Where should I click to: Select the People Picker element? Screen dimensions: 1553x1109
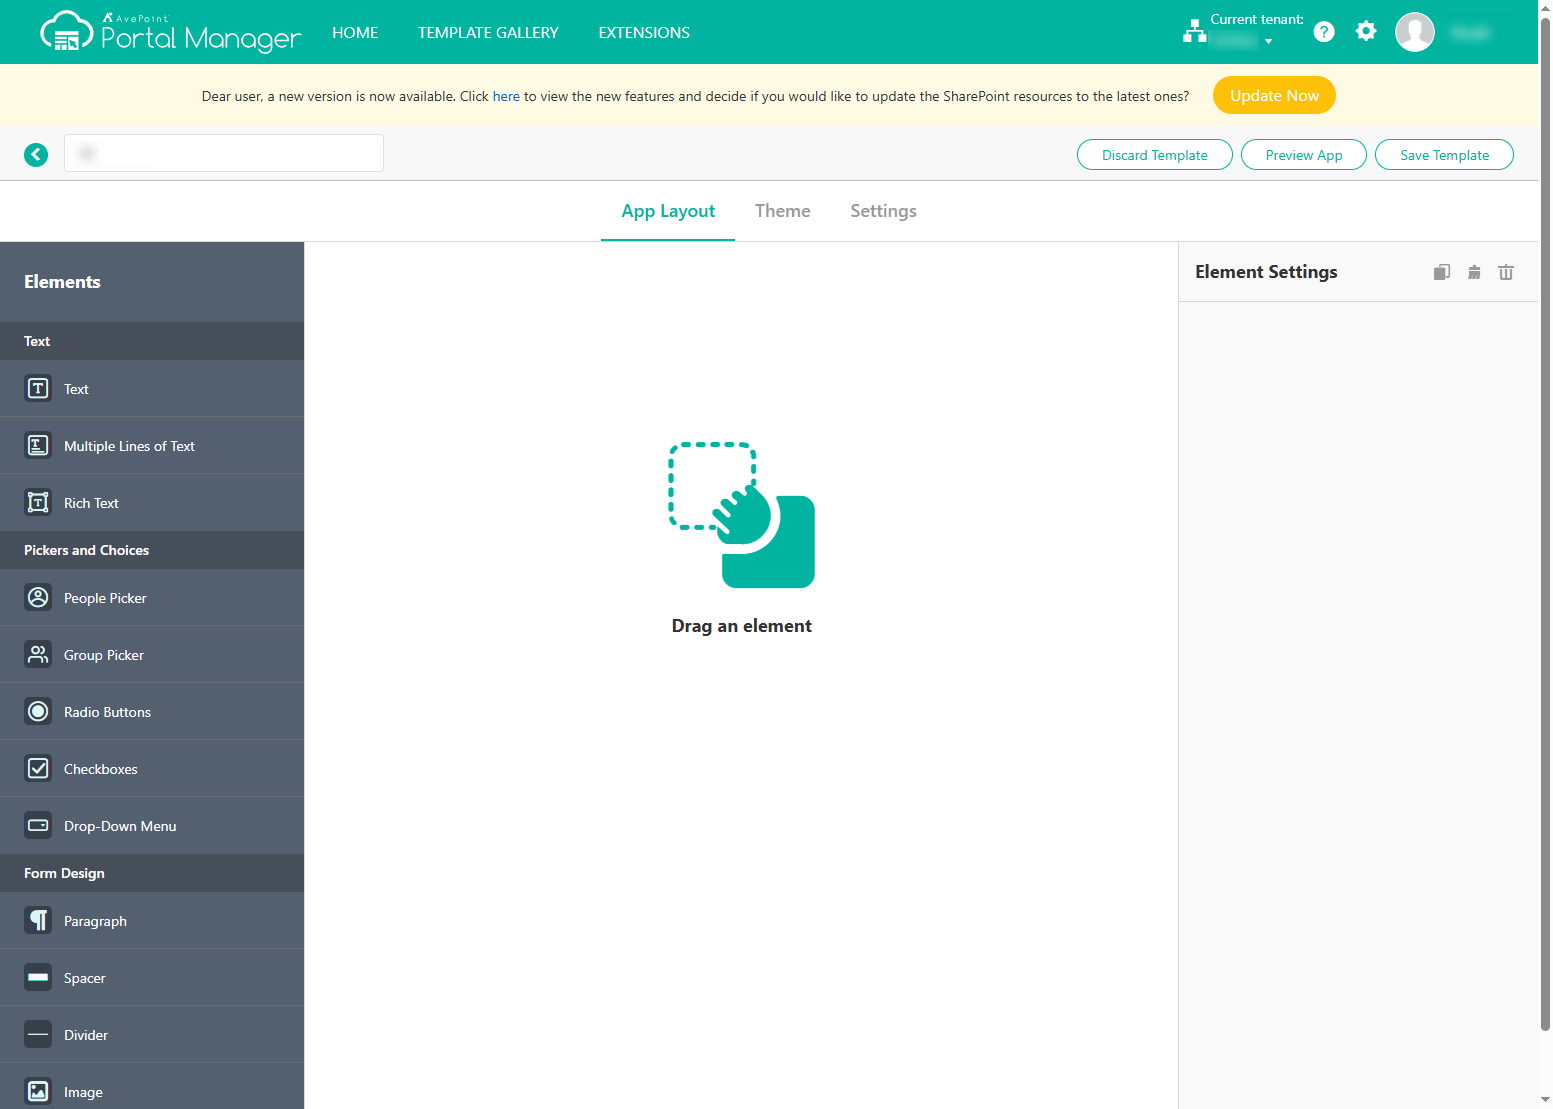pyautogui.click(x=104, y=597)
